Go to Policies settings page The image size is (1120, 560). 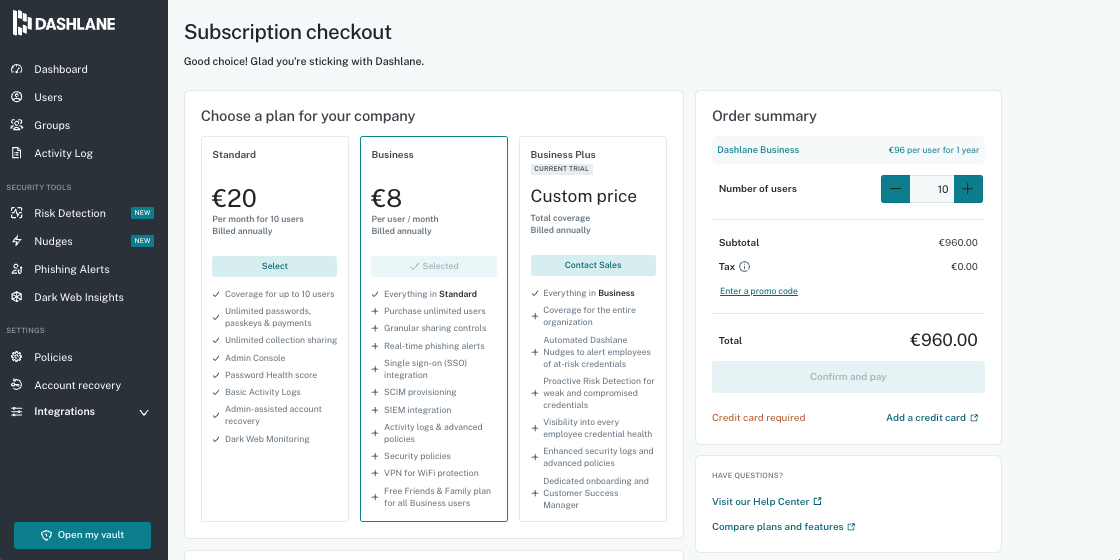(x=53, y=357)
